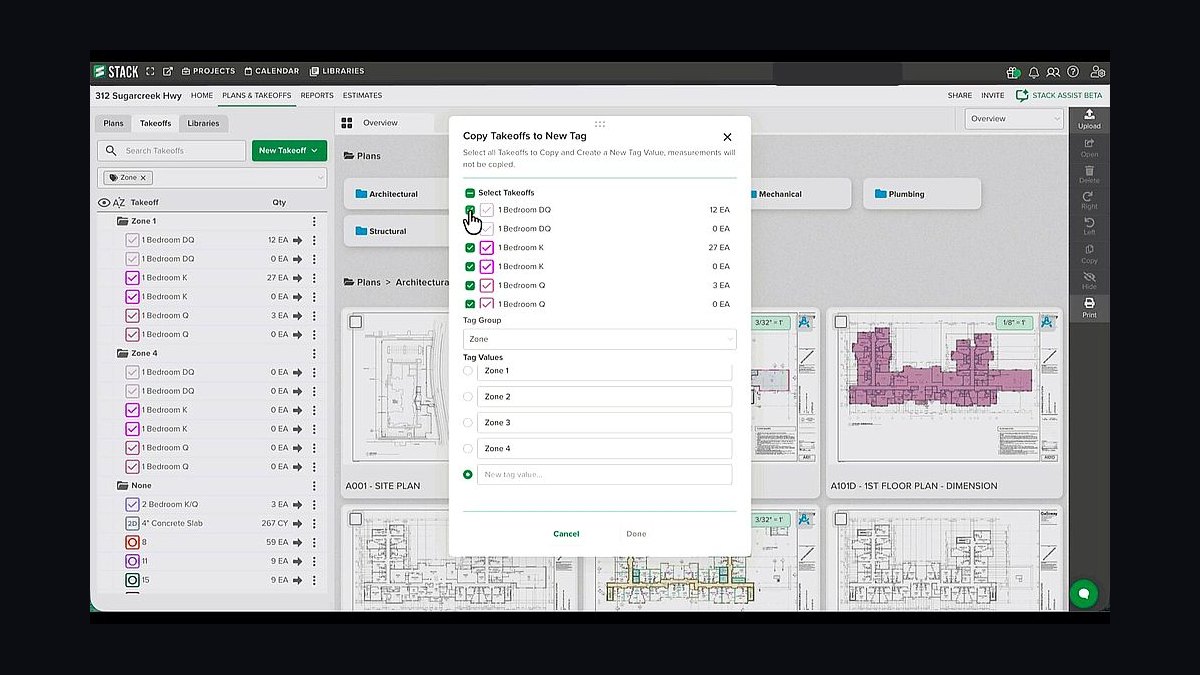Open STACK ASSIST BETA
1200x675 pixels.
(1059, 96)
